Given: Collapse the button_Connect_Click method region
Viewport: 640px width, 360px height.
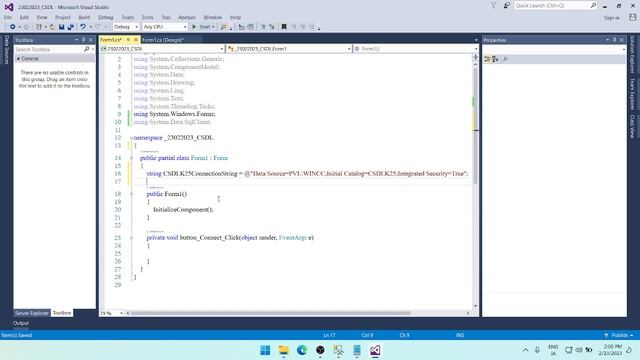Looking at the screenshot, I should (x=131, y=238).
